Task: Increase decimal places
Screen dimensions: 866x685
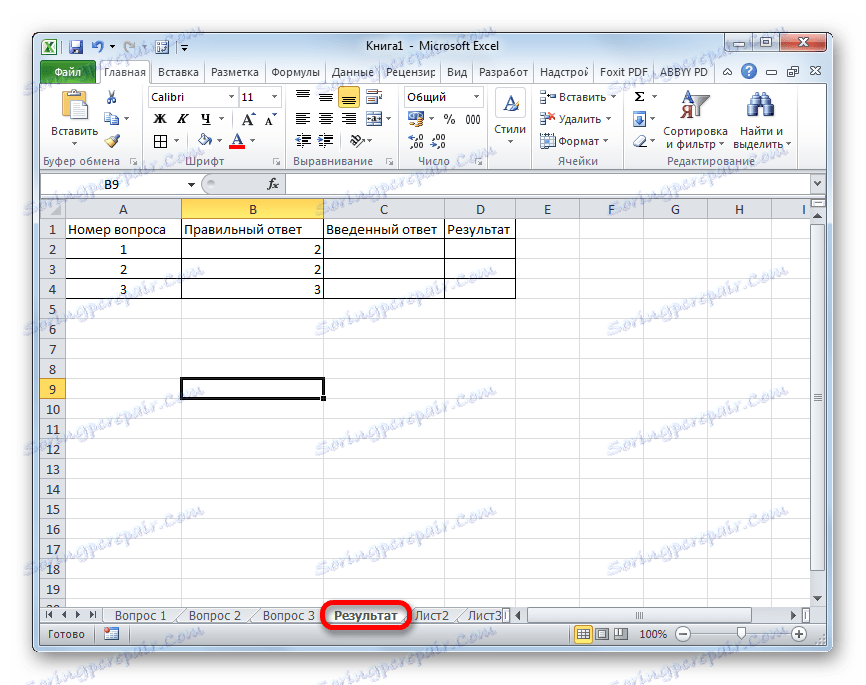Action: pyautogui.click(x=416, y=141)
